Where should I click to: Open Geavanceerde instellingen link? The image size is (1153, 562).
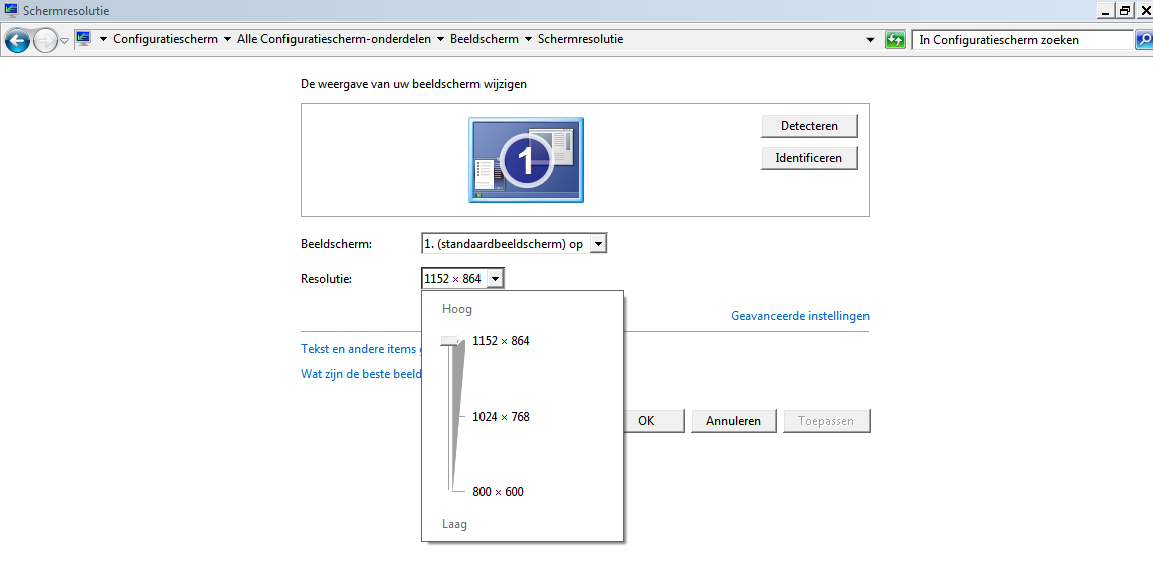tap(800, 316)
